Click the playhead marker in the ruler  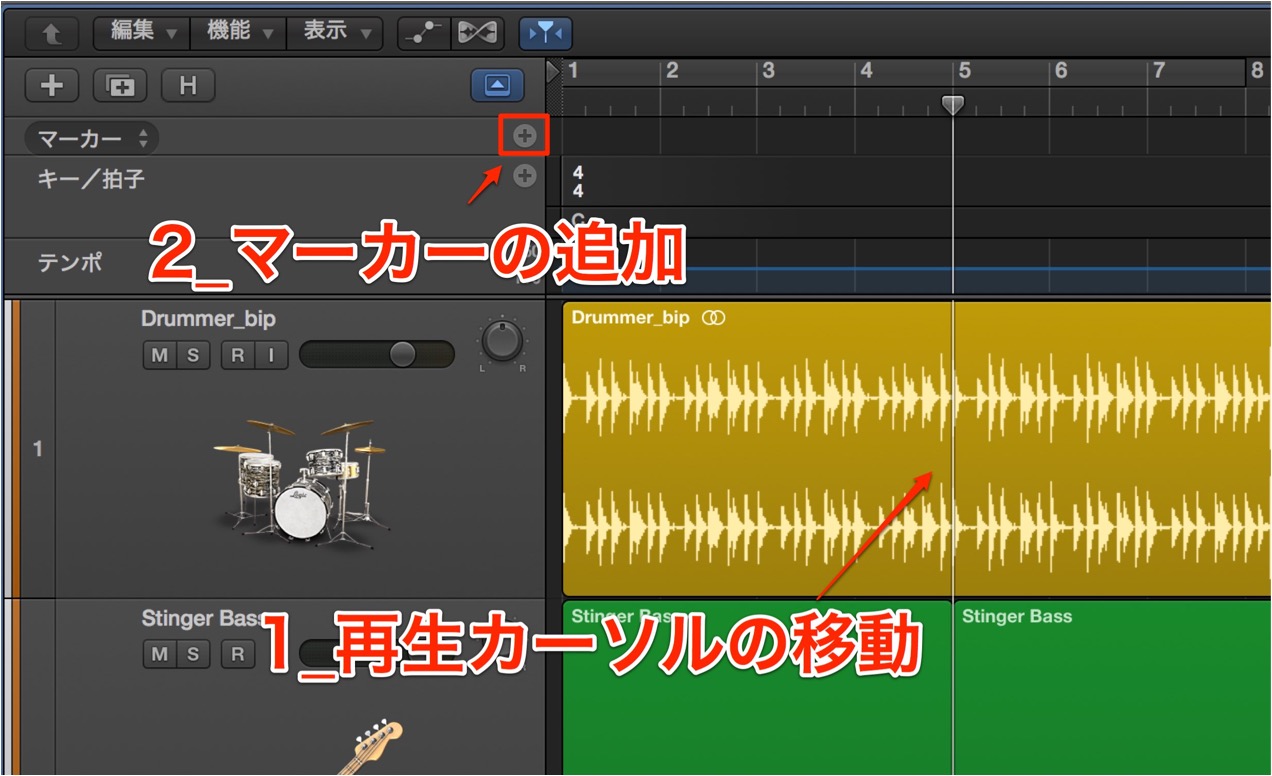tap(953, 104)
